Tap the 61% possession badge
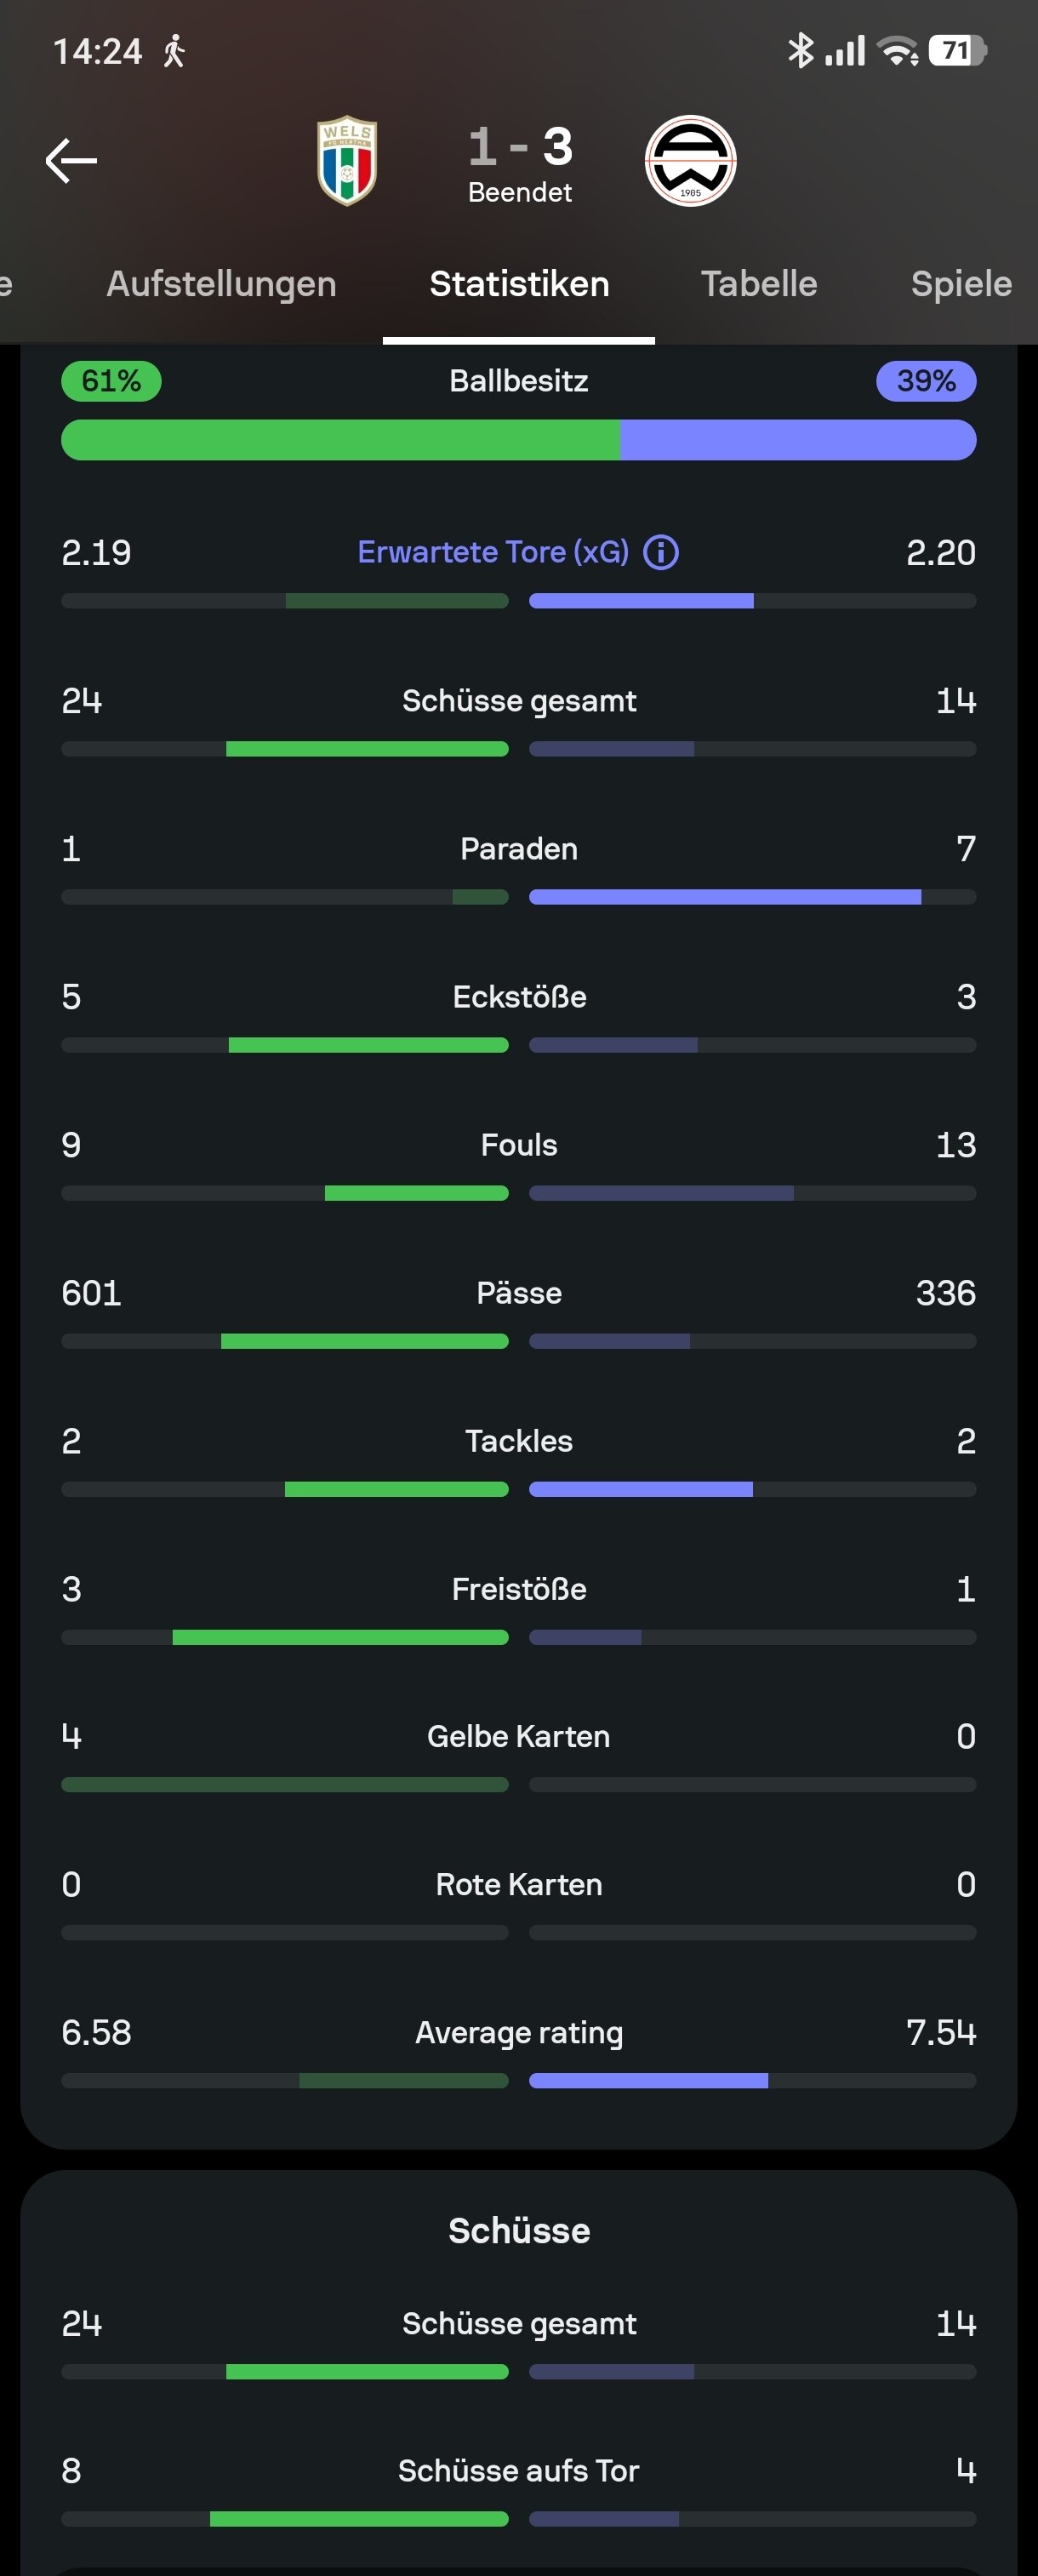The height and width of the screenshot is (2576, 1038). pyautogui.click(x=111, y=381)
